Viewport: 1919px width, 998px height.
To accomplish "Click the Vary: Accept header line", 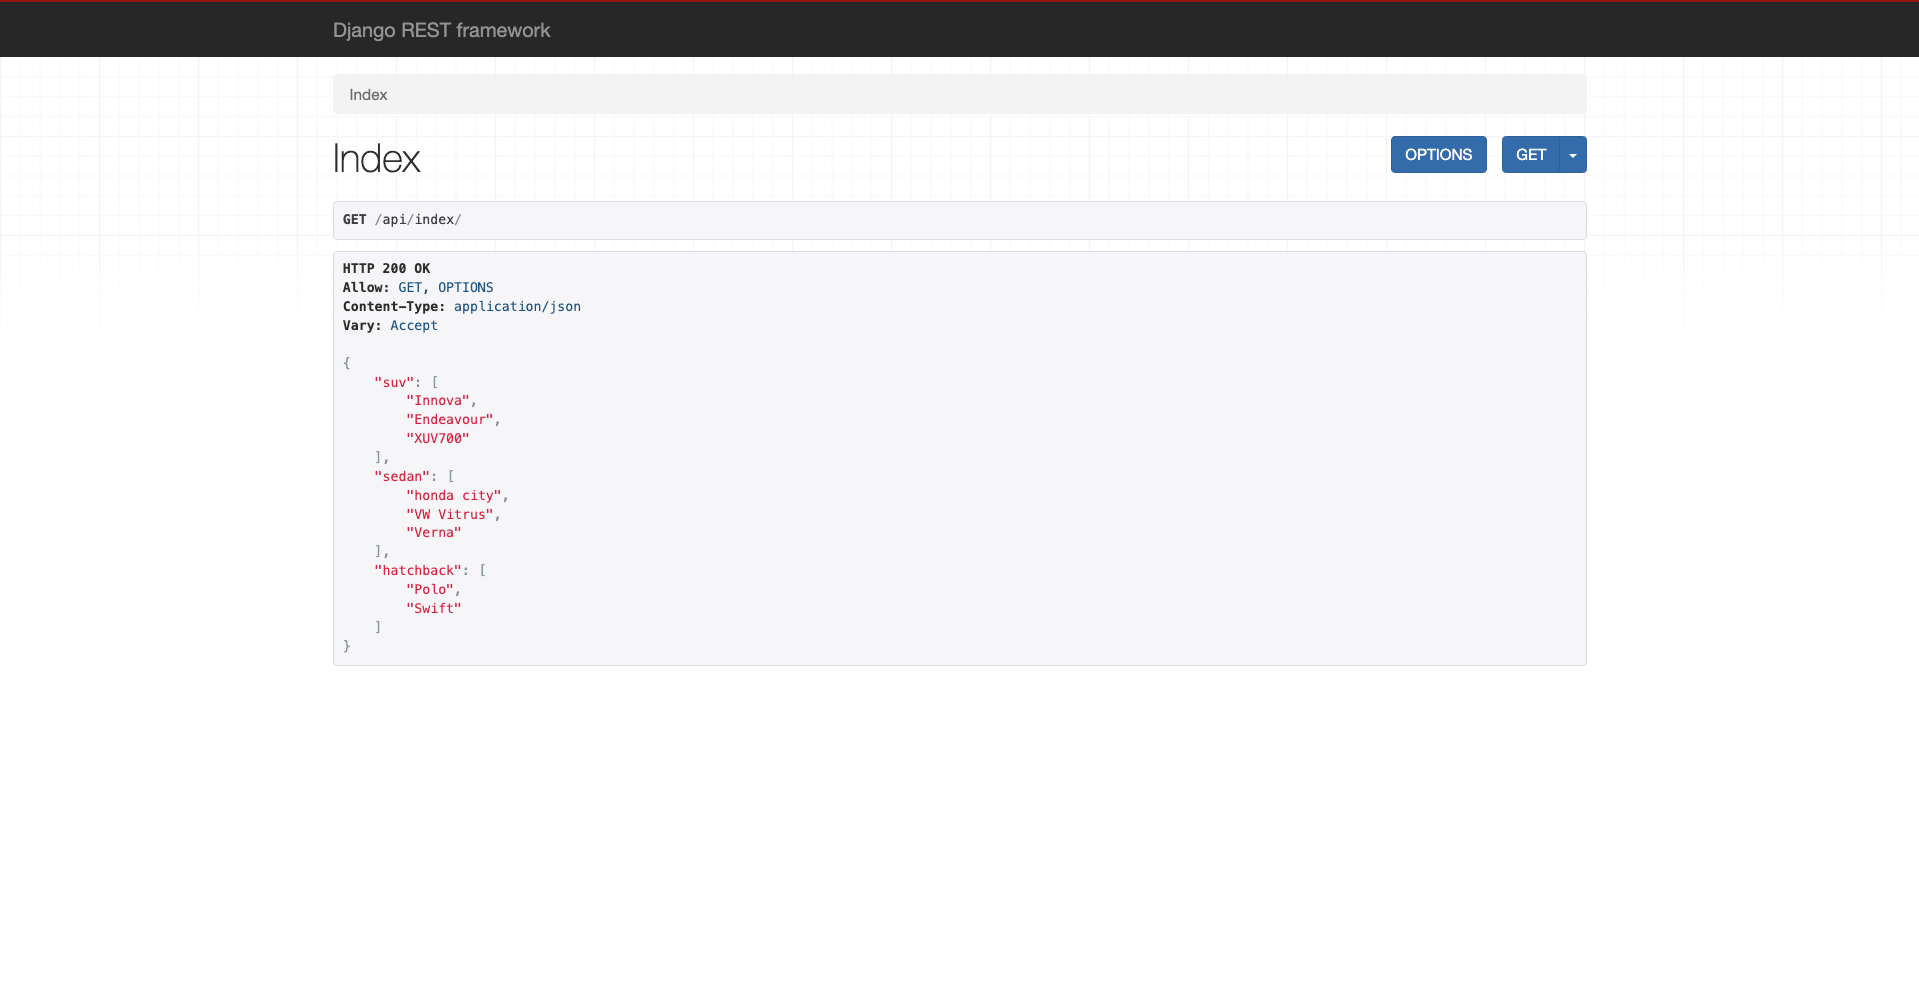I will tap(390, 326).
